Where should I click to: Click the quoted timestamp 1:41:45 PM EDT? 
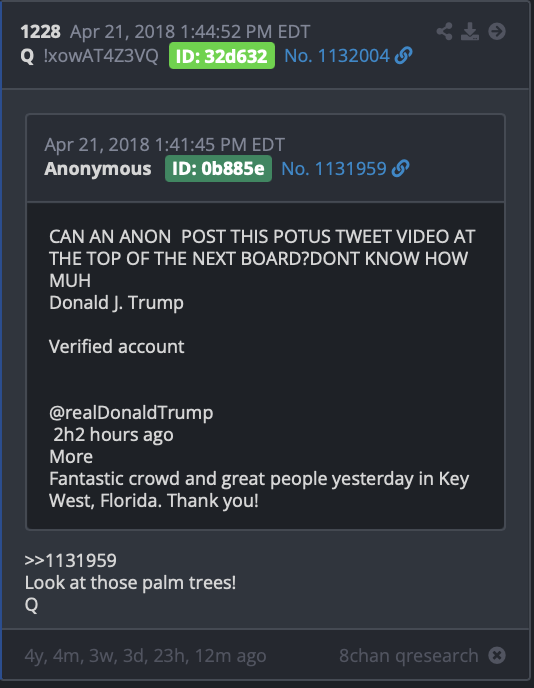(x=220, y=144)
